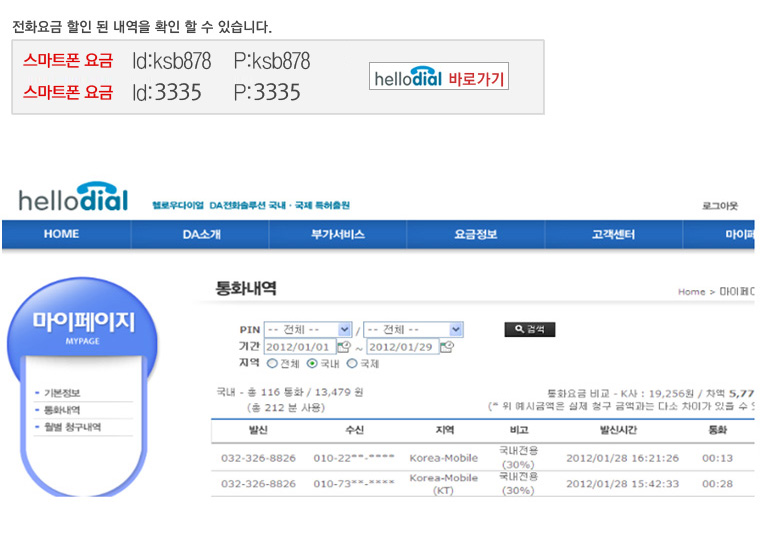Open the HOME navigation menu item
Viewport: 761px width, 543px height.
[61, 234]
